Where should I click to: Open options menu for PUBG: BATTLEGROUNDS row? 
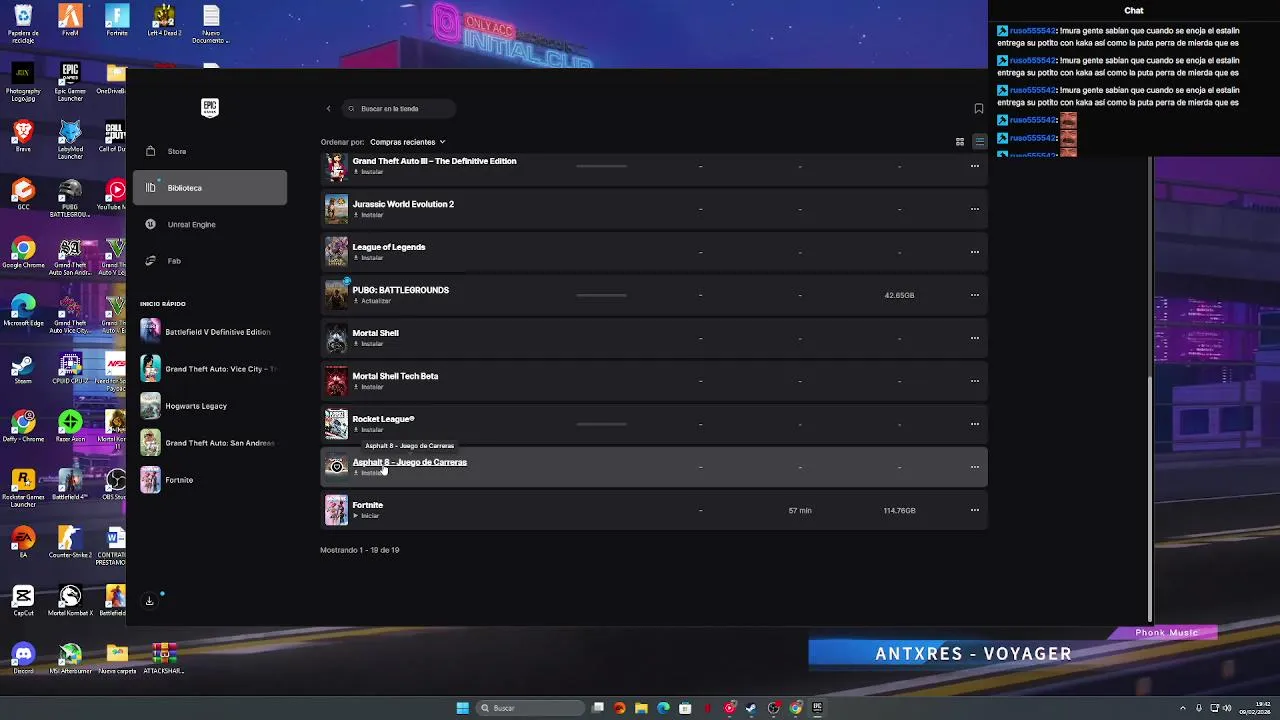[x=975, y=295]
